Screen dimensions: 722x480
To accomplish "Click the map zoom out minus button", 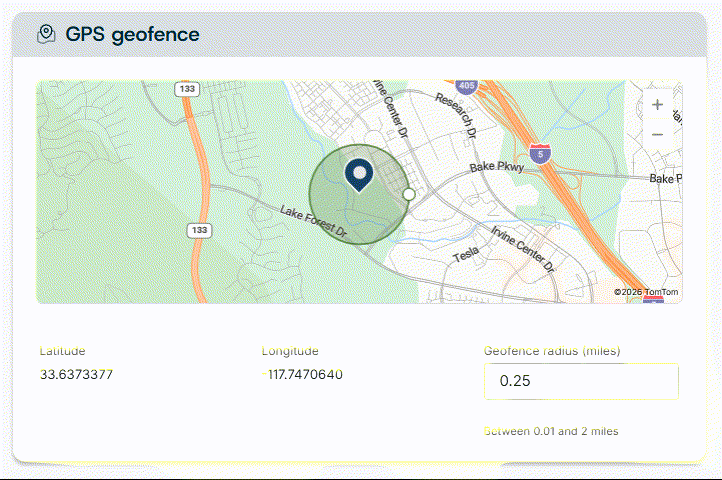I will pyautogui.click(x=657, y=135).
